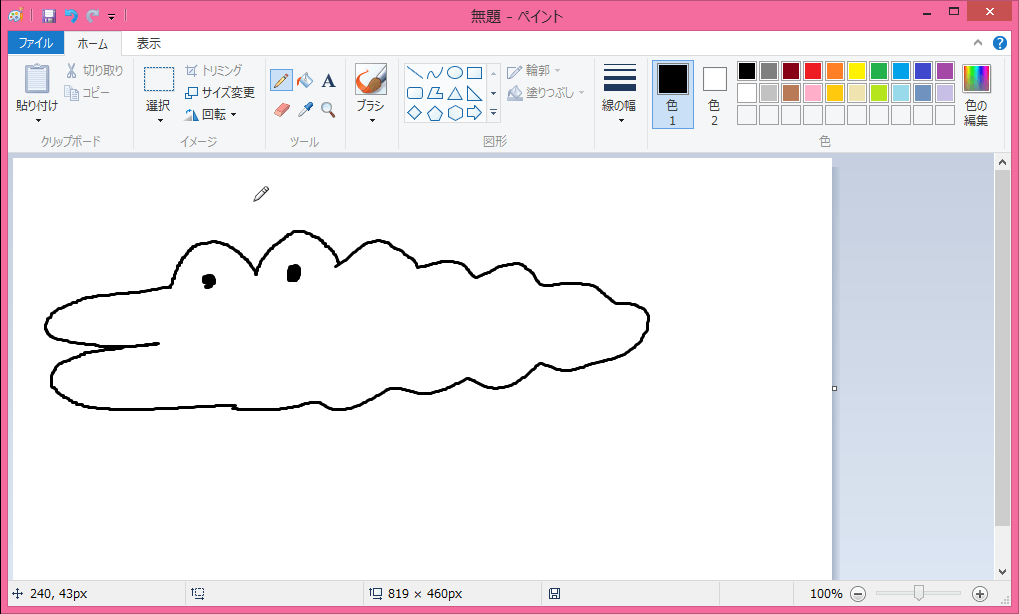Open the ファイル menu tab
Image resolution: width=1019 pixels, height=614 pixels.
(36, 43)
